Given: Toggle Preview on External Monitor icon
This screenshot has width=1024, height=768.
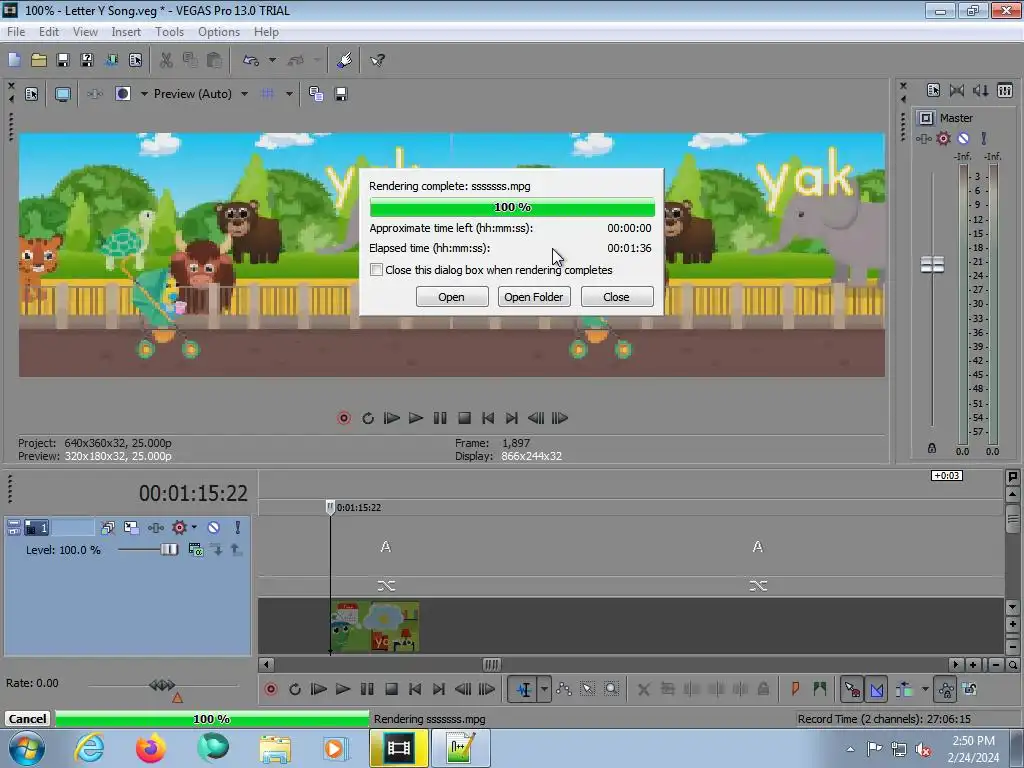Looking at the screenshot, I should point(63,94).
